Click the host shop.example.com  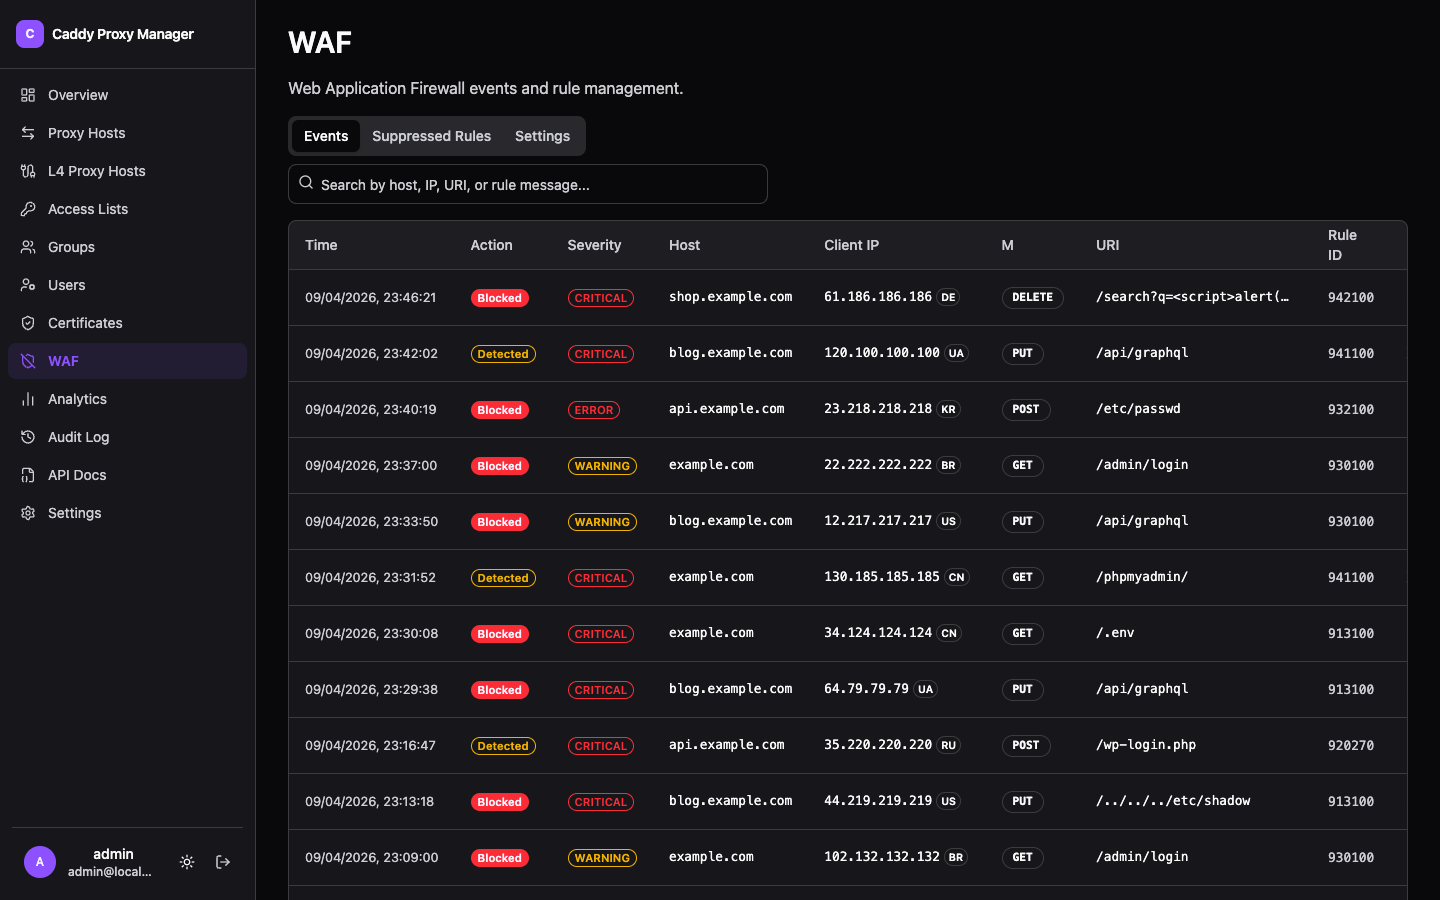pyautogui.click(x=730, y=297)
